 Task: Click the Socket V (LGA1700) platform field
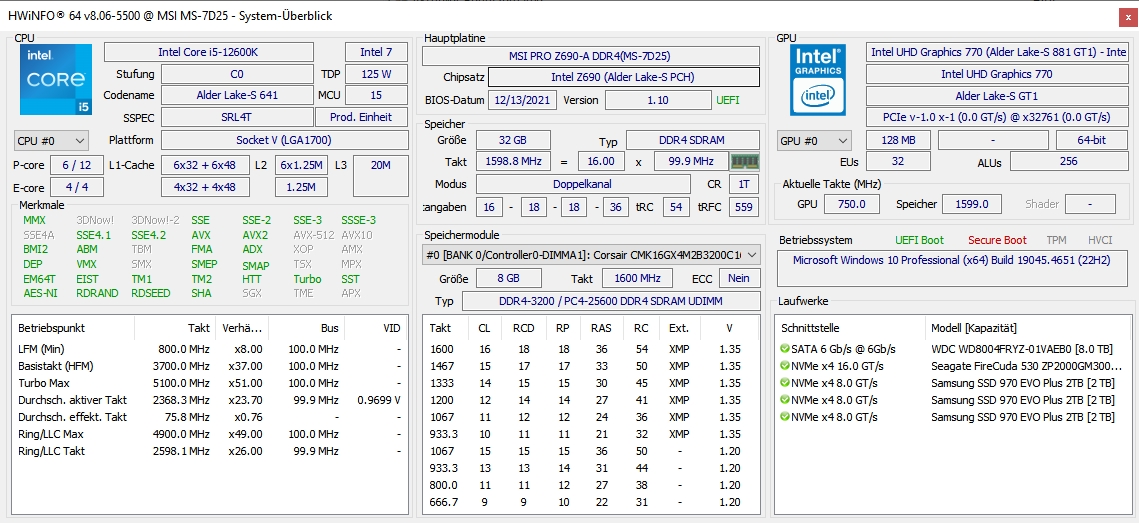(x=284, y=140)
